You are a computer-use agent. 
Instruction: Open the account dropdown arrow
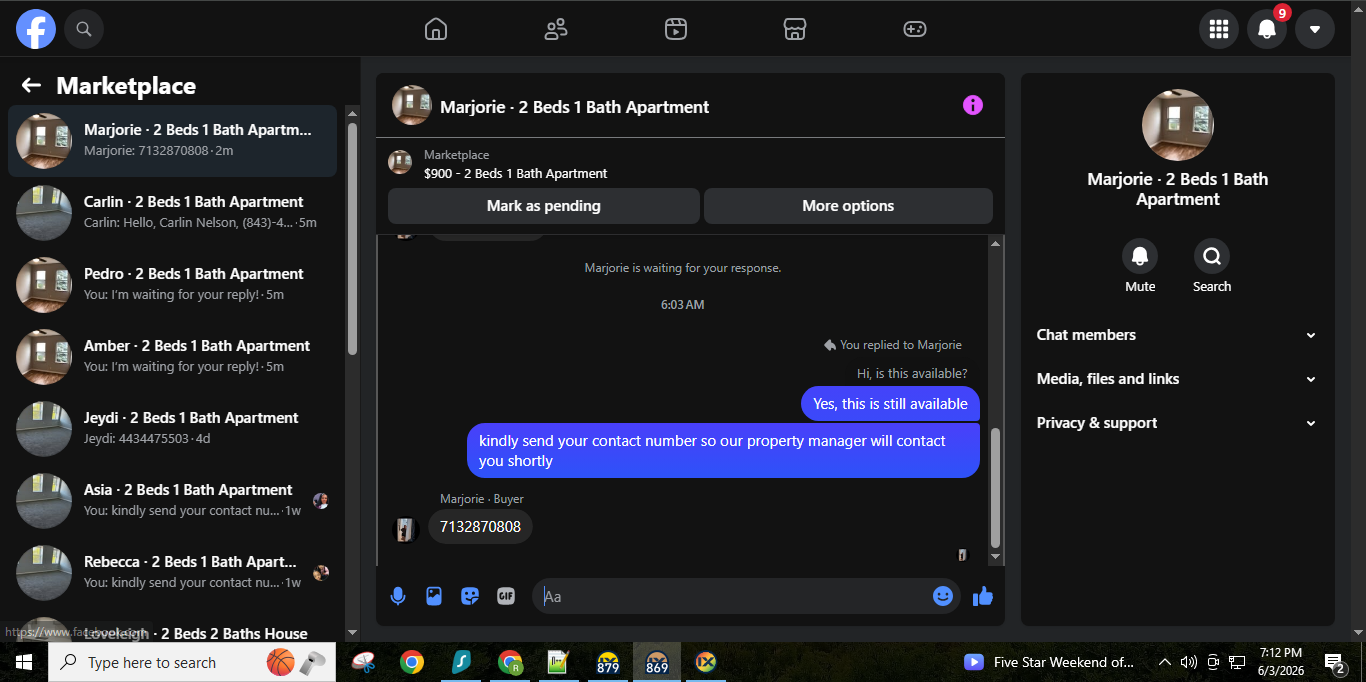coord(1315,29)
